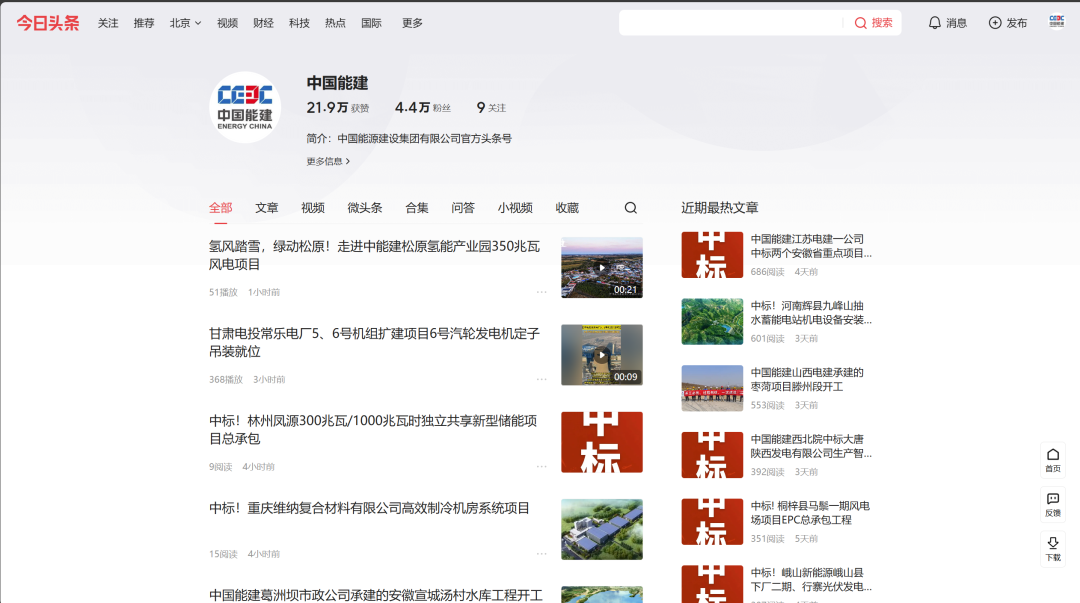
Task: Open article 氢风踏雪，绿动松原
Action: [x=374, y=255]
